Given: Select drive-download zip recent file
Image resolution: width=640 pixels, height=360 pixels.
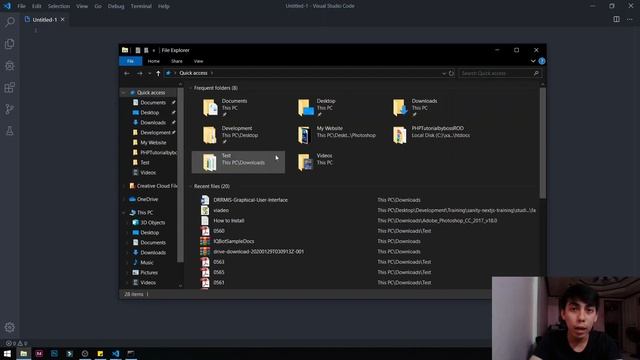Looking at the screenshot, I should 258,251.
